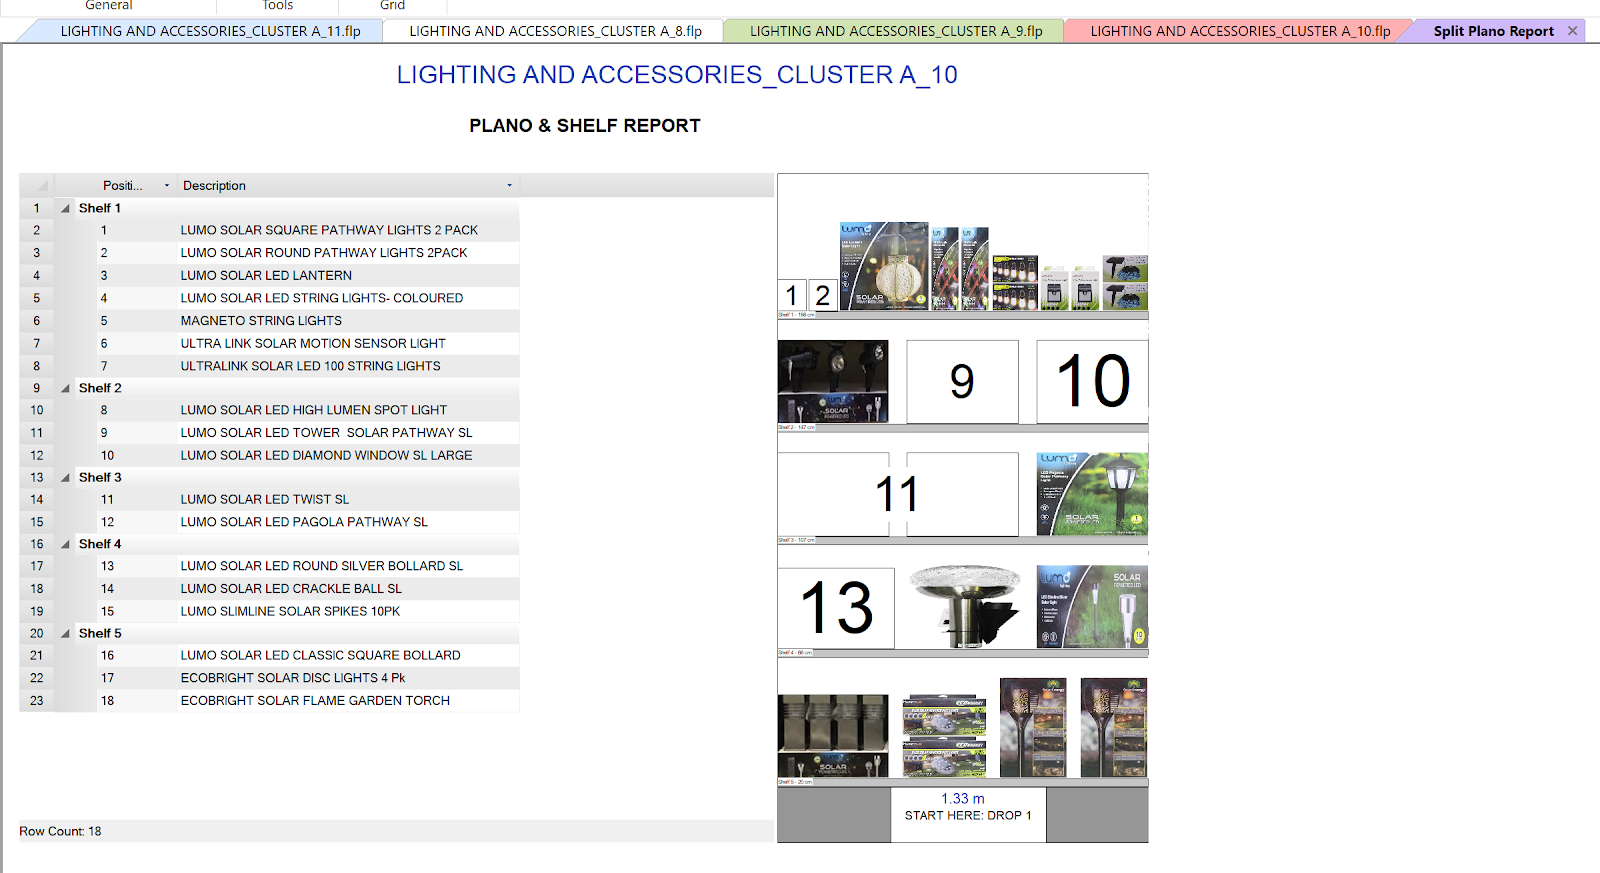Collapse the Shelf 3 group
The width and height of the screenshot is (1600, 873).
tap(65, 478)
